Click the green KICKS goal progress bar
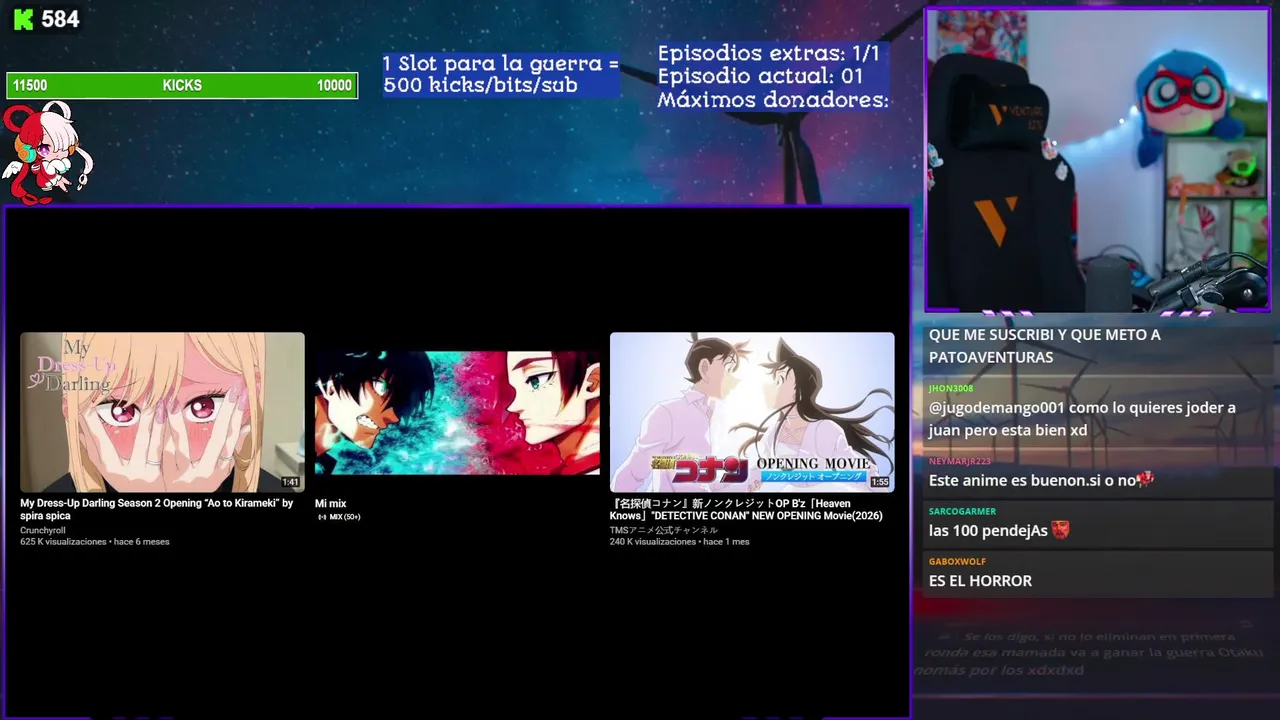The image size is (1280, 720). click(182, 86)
